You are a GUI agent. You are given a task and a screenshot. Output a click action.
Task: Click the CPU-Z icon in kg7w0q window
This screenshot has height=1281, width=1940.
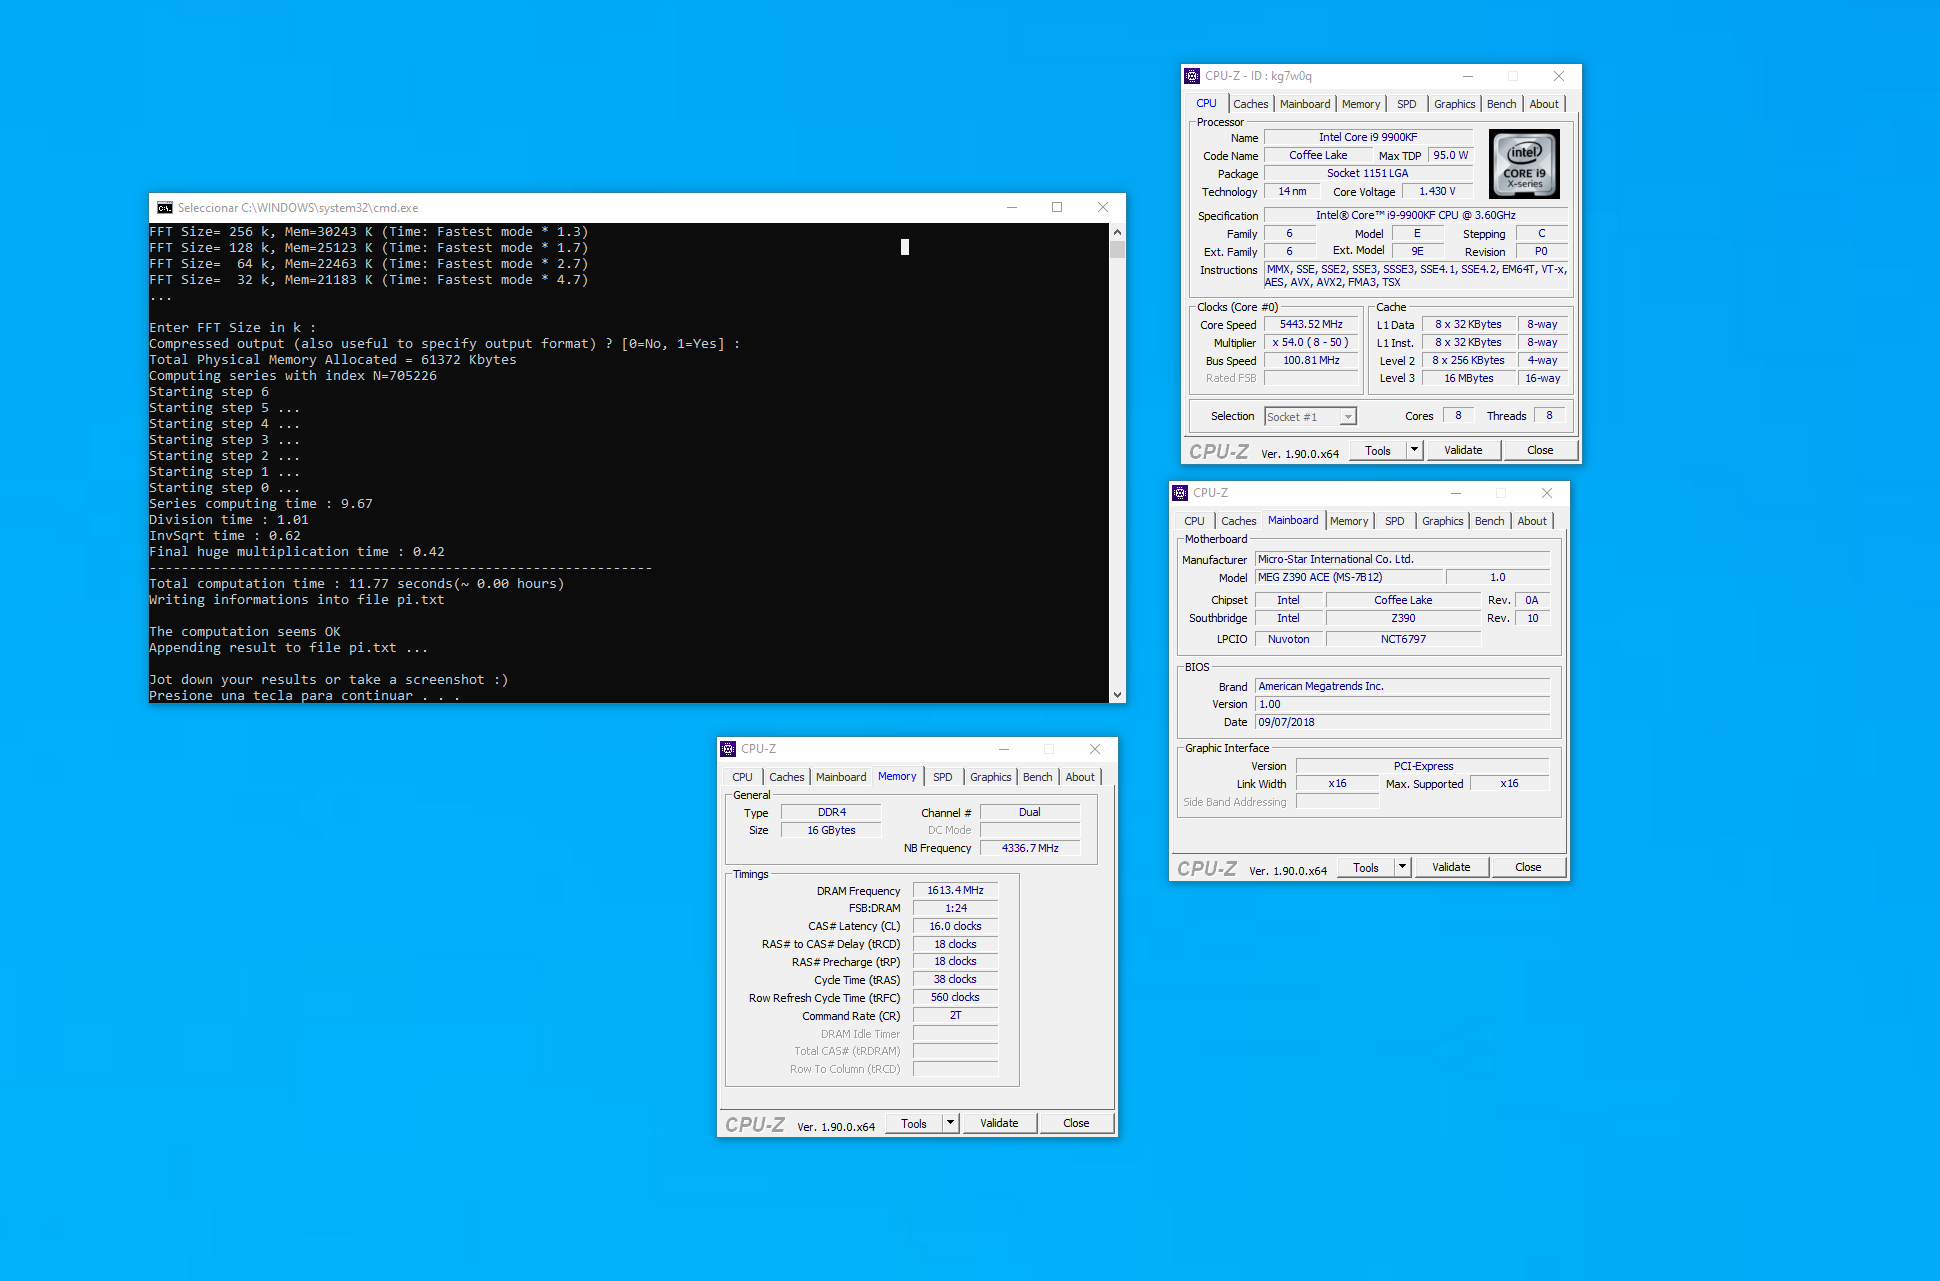pos(1192,76)
